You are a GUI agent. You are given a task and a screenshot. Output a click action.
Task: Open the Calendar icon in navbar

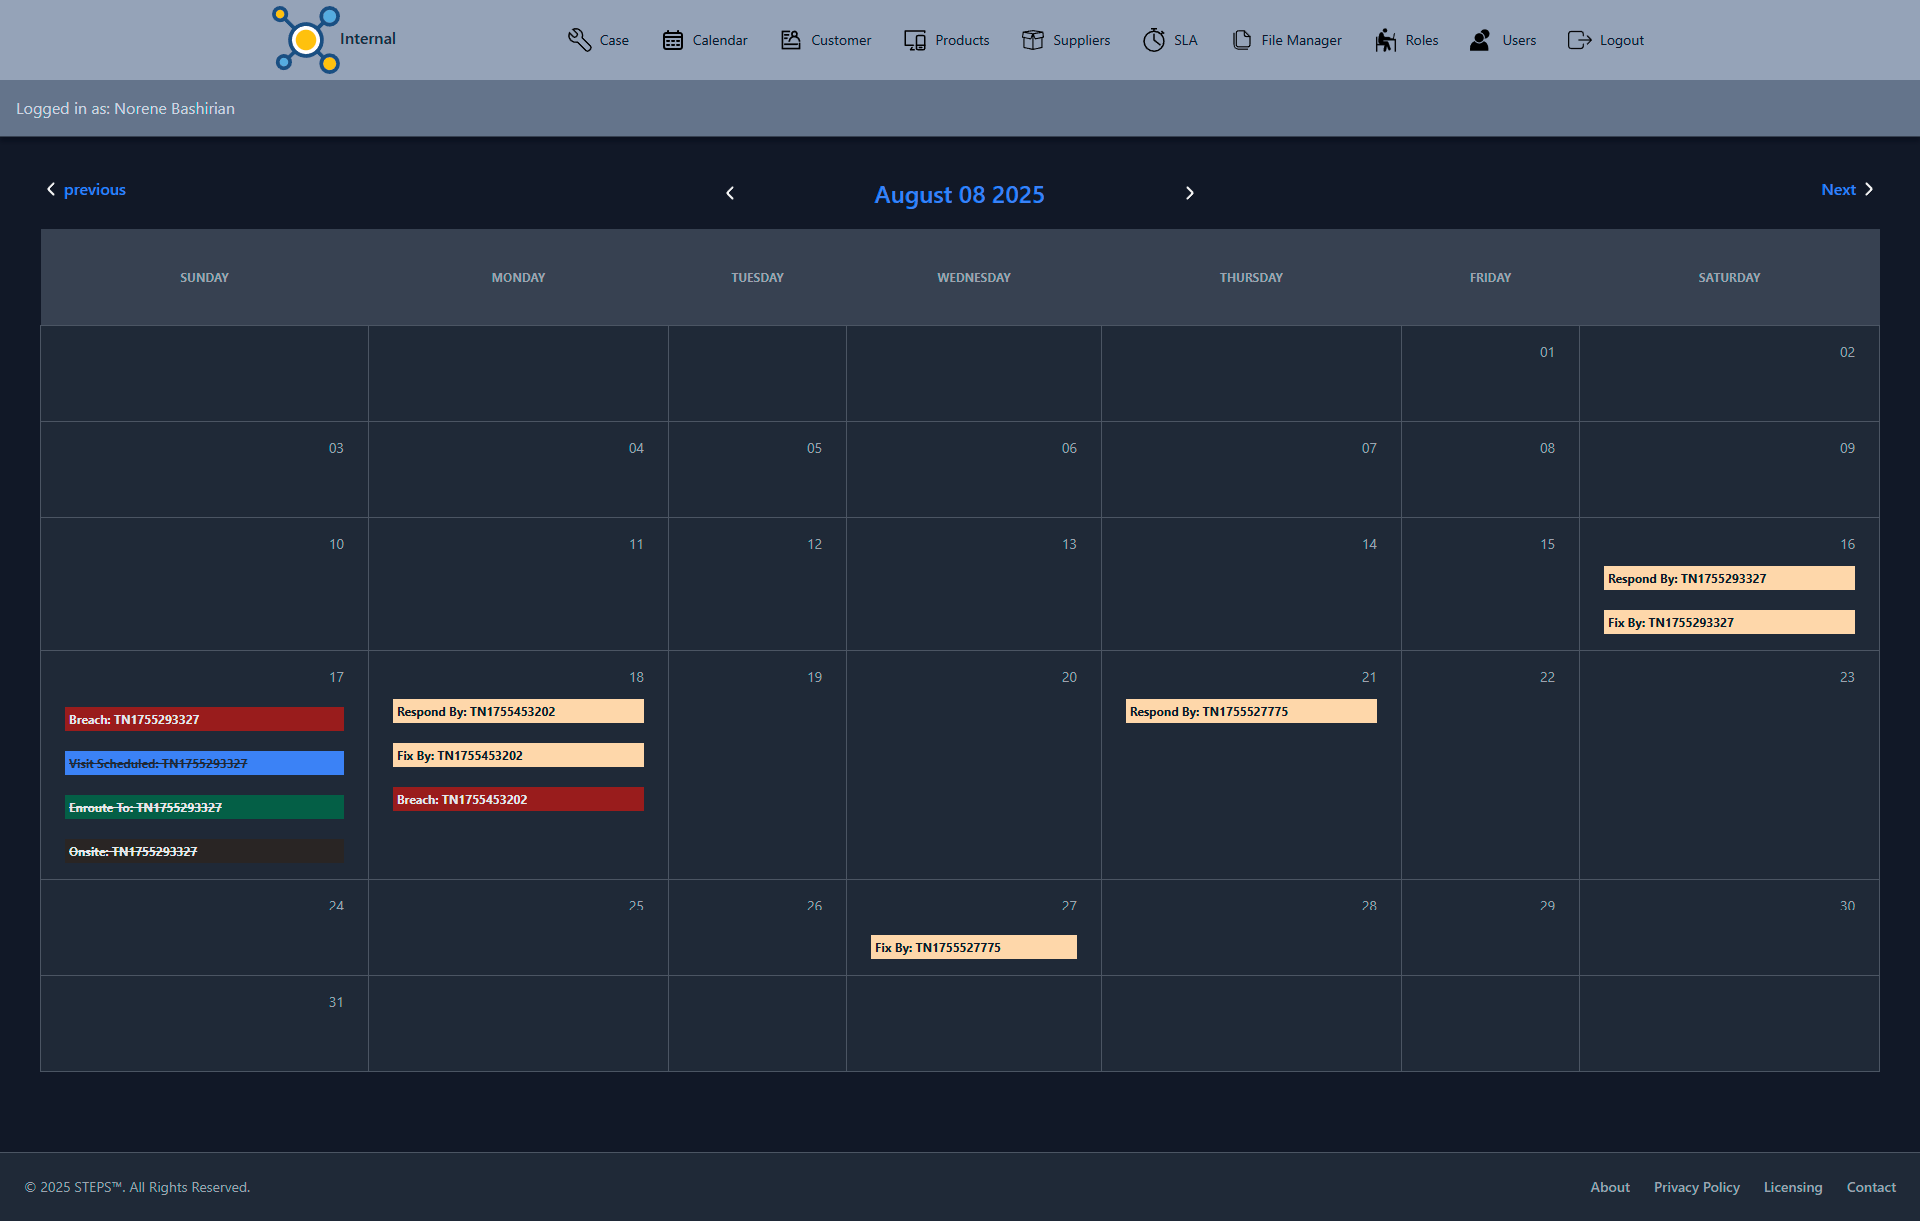673,40
